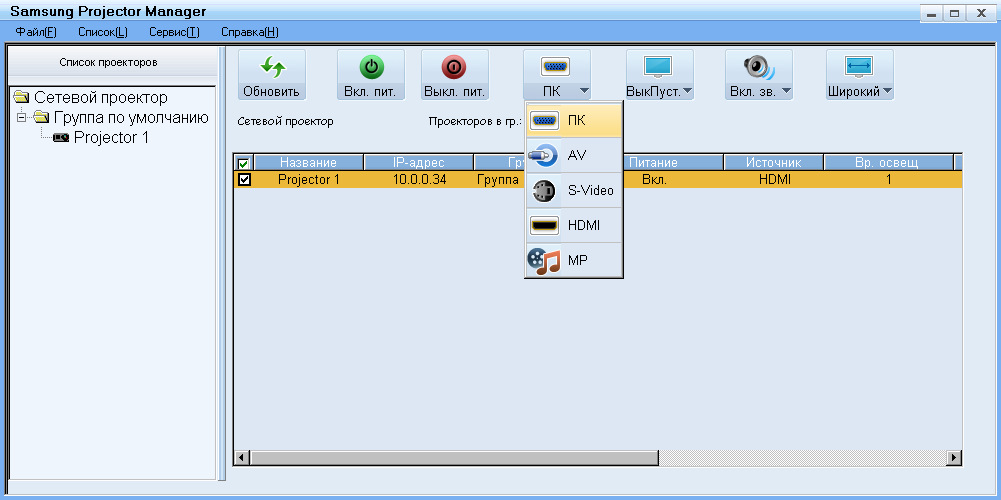Click the Источник column header
The width and height of the screenshot is (1001, 500).
(774, 163)
